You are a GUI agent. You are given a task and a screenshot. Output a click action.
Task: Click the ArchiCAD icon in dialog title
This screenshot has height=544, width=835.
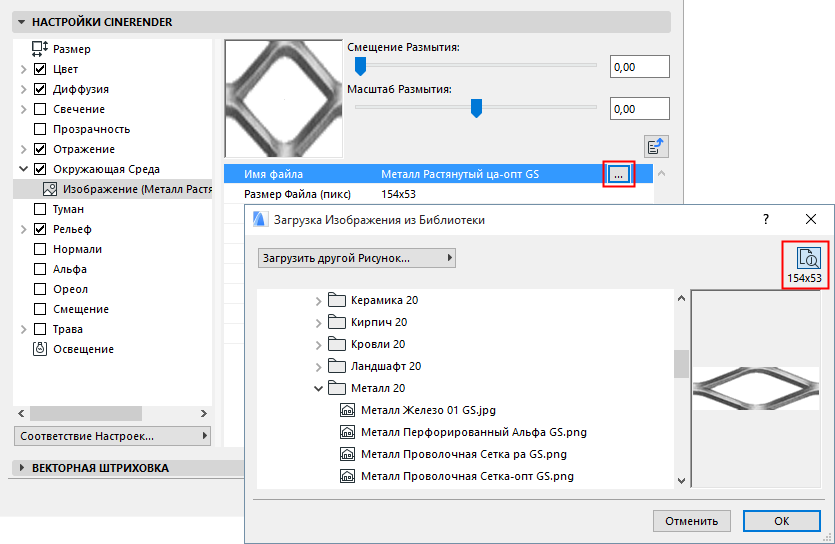click(259, 219)
